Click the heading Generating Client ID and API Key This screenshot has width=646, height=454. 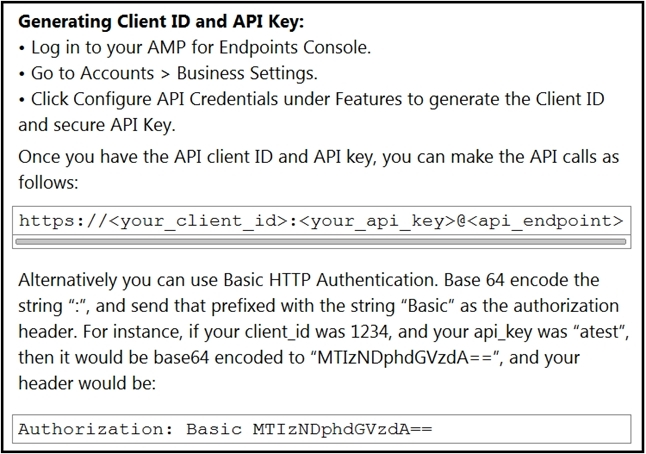pos(161,21)
